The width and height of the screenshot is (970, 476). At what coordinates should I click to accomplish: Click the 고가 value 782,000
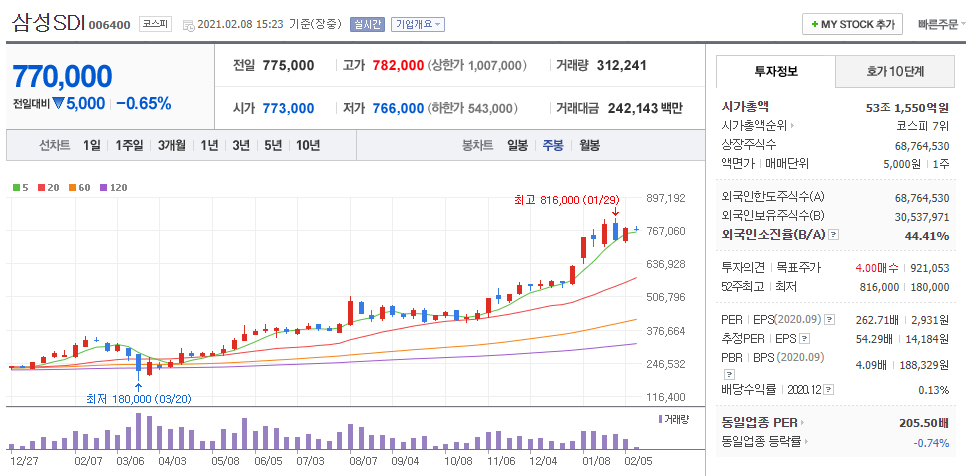pyautogui.click(x=398, y=65)
